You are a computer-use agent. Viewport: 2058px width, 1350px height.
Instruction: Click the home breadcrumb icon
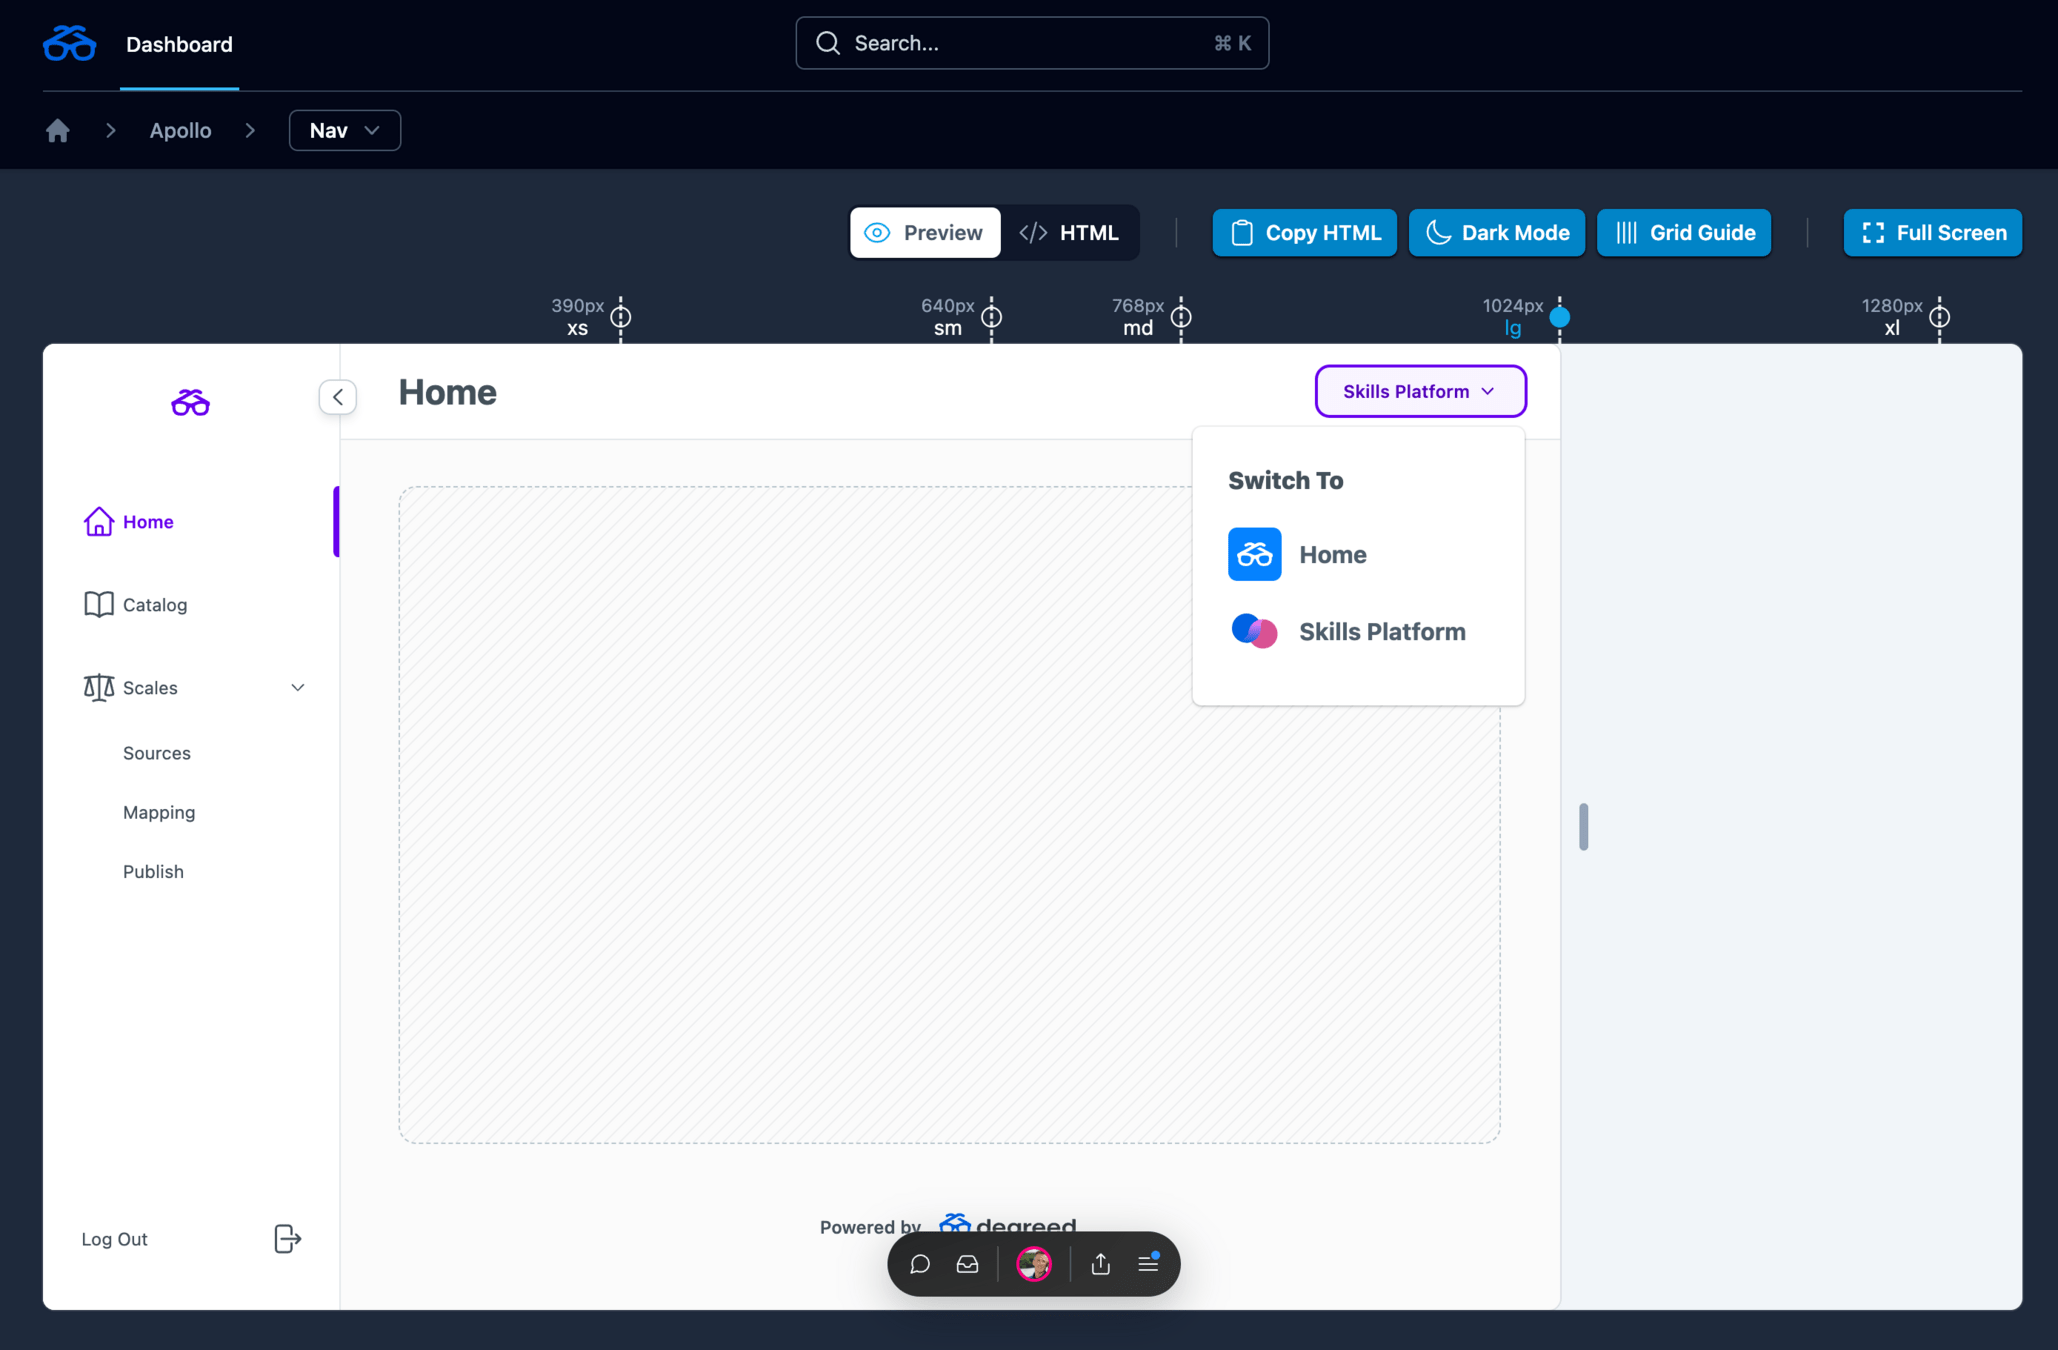[x=58, y=131]
